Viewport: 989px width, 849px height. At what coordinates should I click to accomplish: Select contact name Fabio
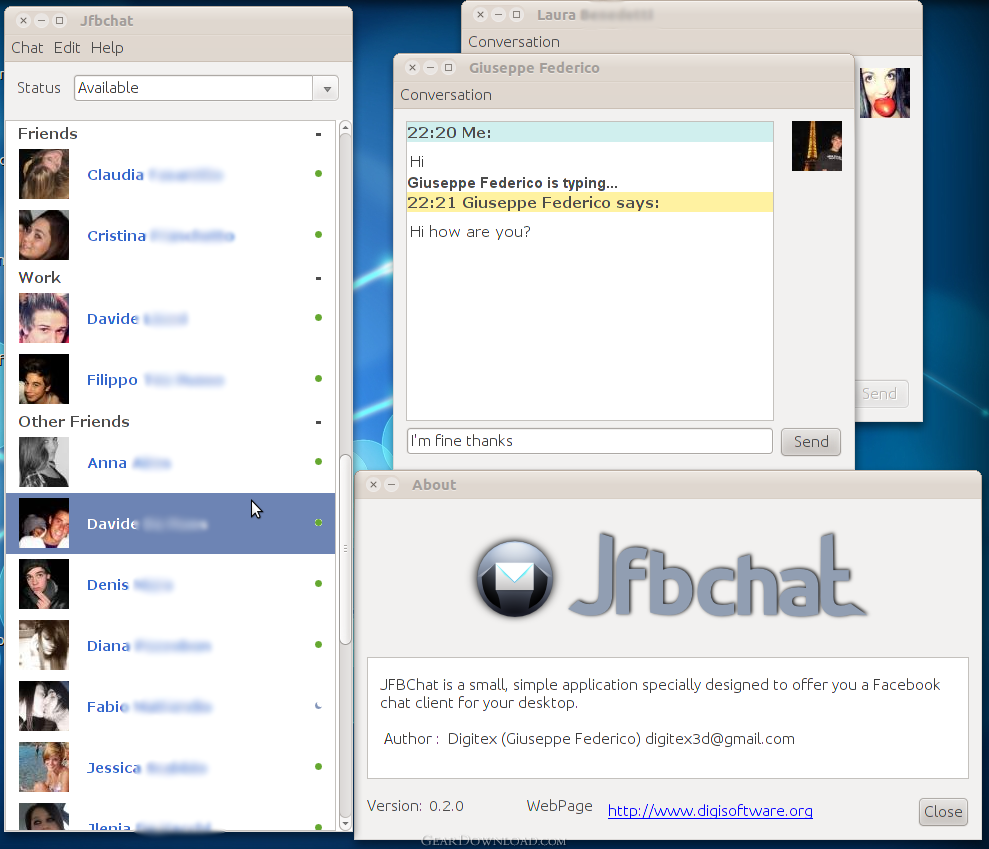coord(108,707)
